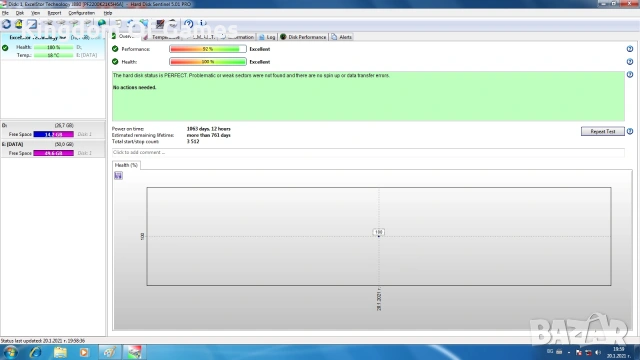
Task: Switch to the Disk Performance tab
Action: tap(303, 37)
